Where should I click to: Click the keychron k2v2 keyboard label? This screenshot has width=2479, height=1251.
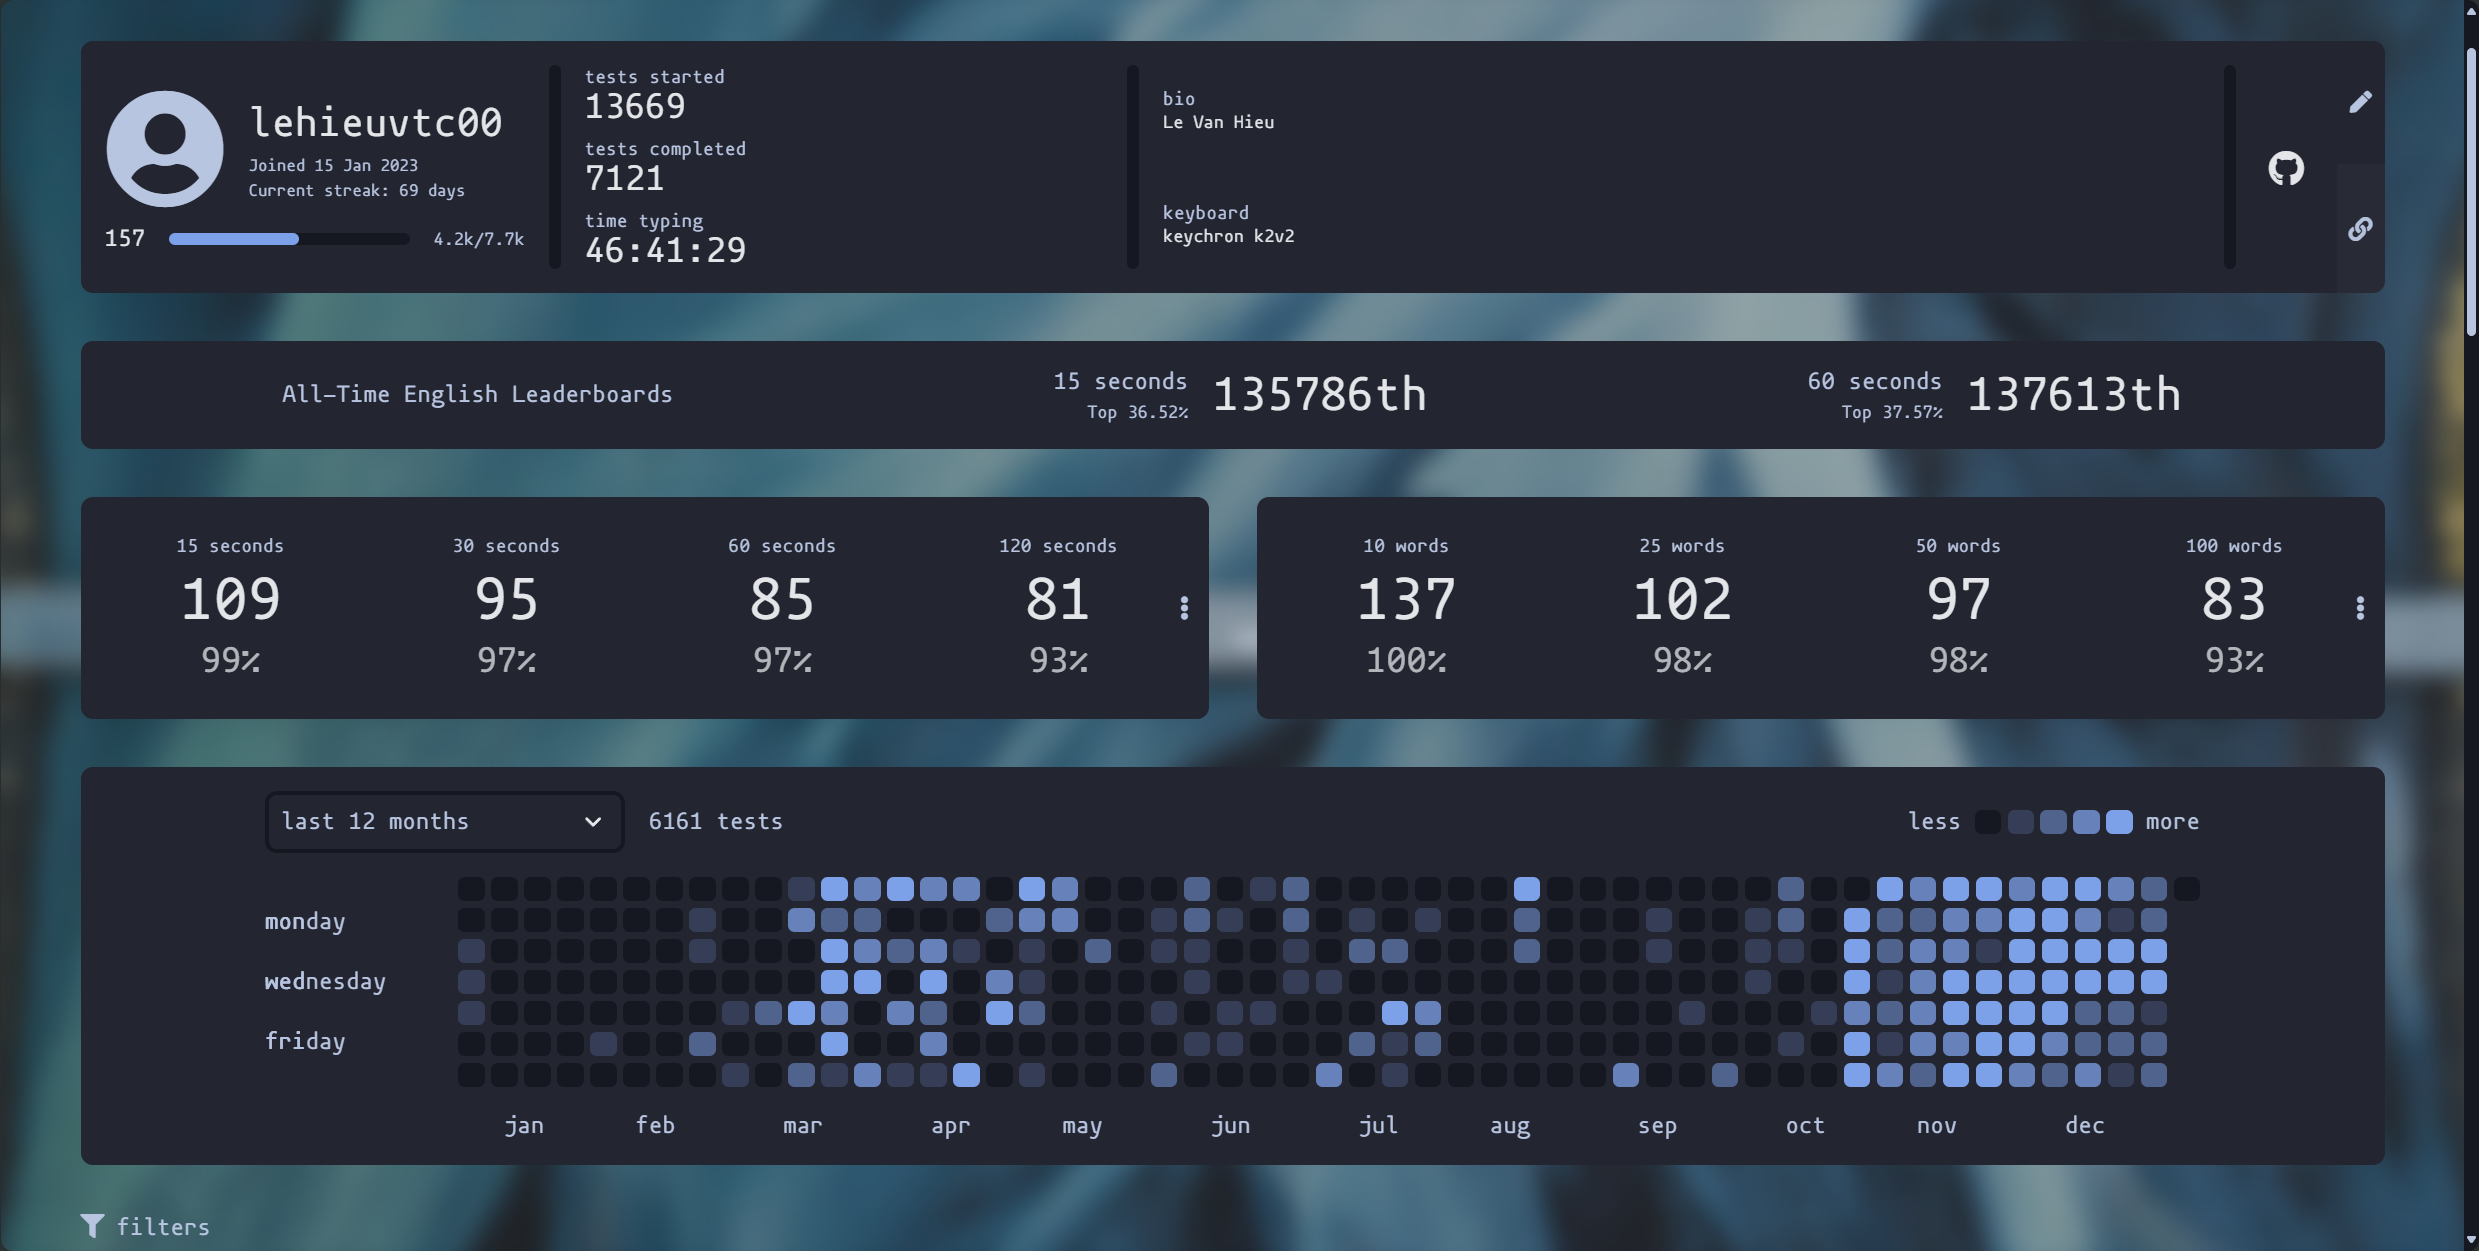pos(1228,235)
